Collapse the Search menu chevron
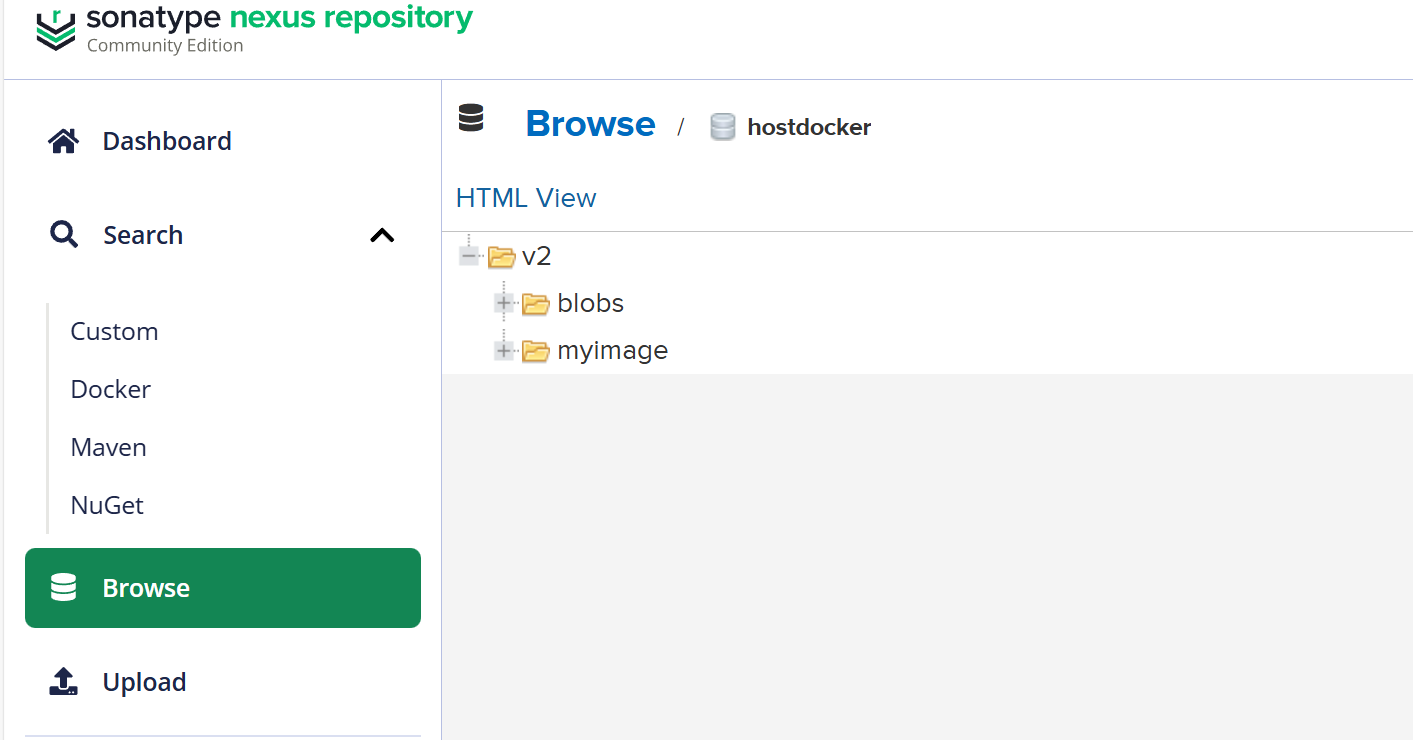The width and height of the screenshot is (1413, 740). (x=382, y=236)
